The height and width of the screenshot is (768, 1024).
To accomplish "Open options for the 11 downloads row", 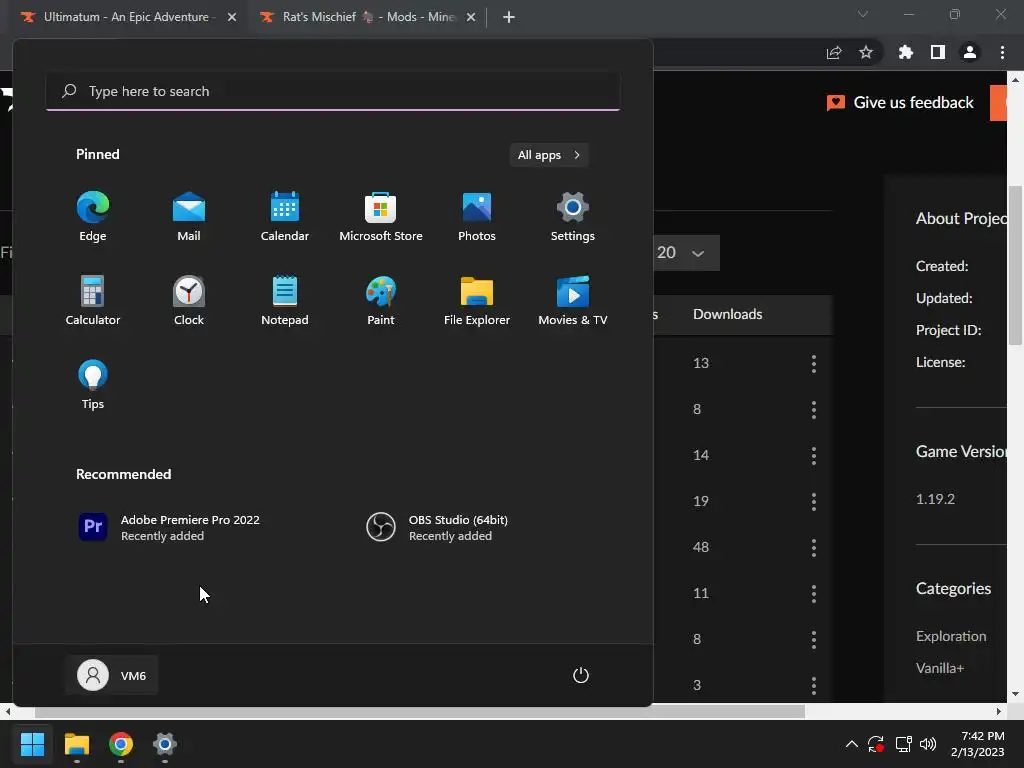I will click(814, 594).
